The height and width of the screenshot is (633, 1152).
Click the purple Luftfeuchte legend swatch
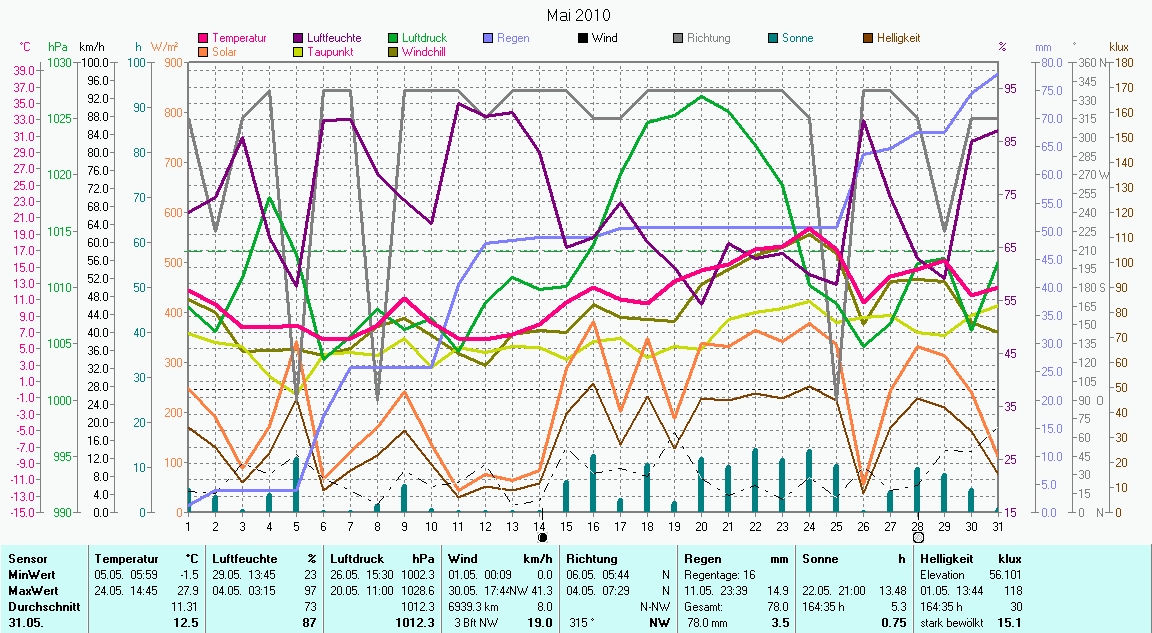pyautogui.click(x=298, y=38)
